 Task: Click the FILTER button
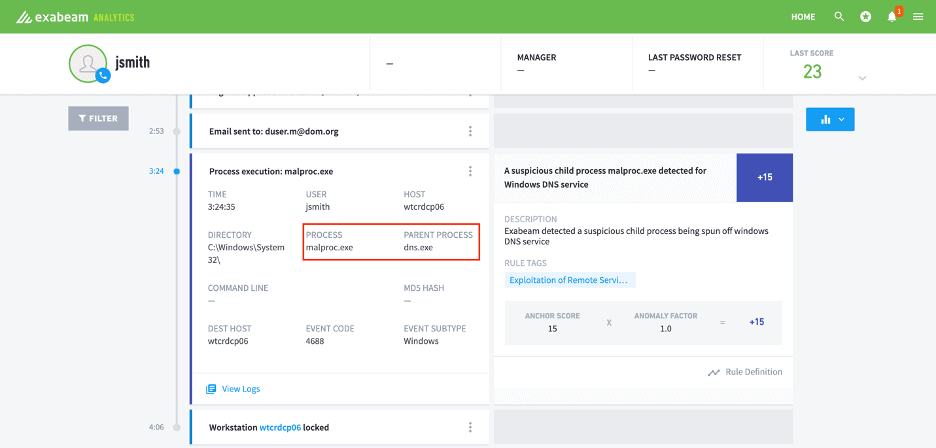[x=98, y=118]
